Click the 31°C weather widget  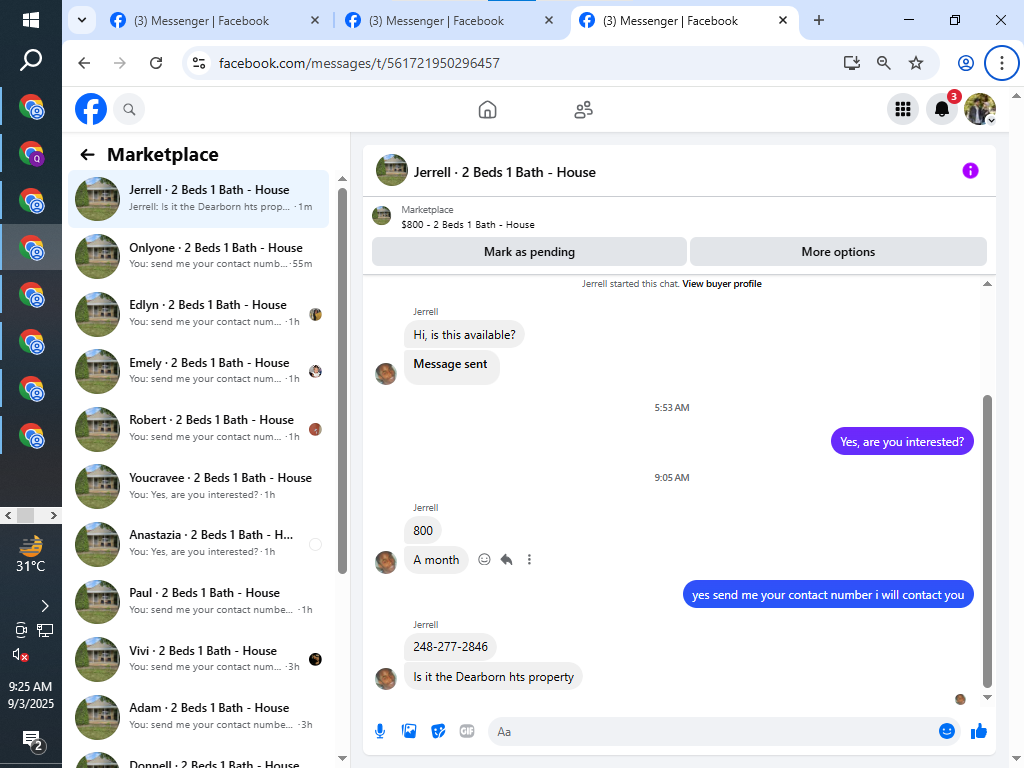[31, 554]
